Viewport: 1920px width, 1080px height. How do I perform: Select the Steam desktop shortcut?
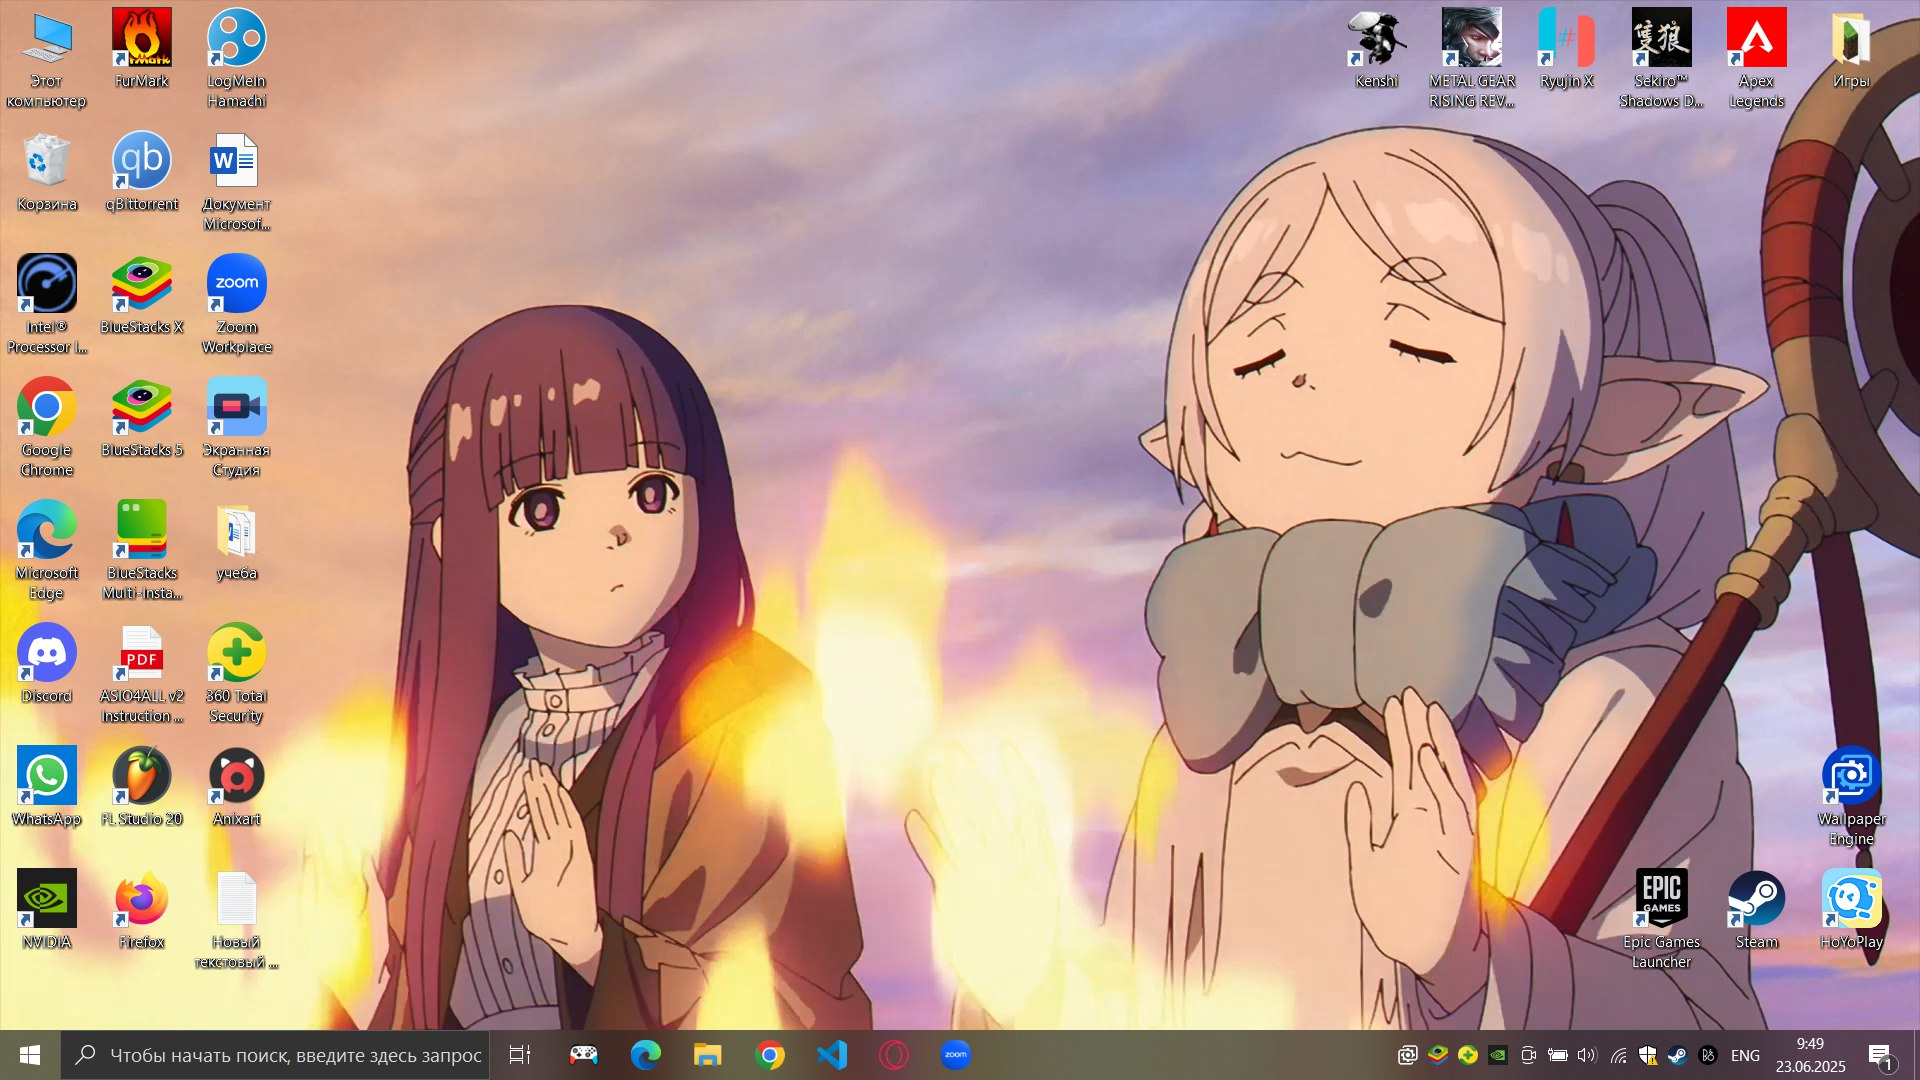(1756, 910)
